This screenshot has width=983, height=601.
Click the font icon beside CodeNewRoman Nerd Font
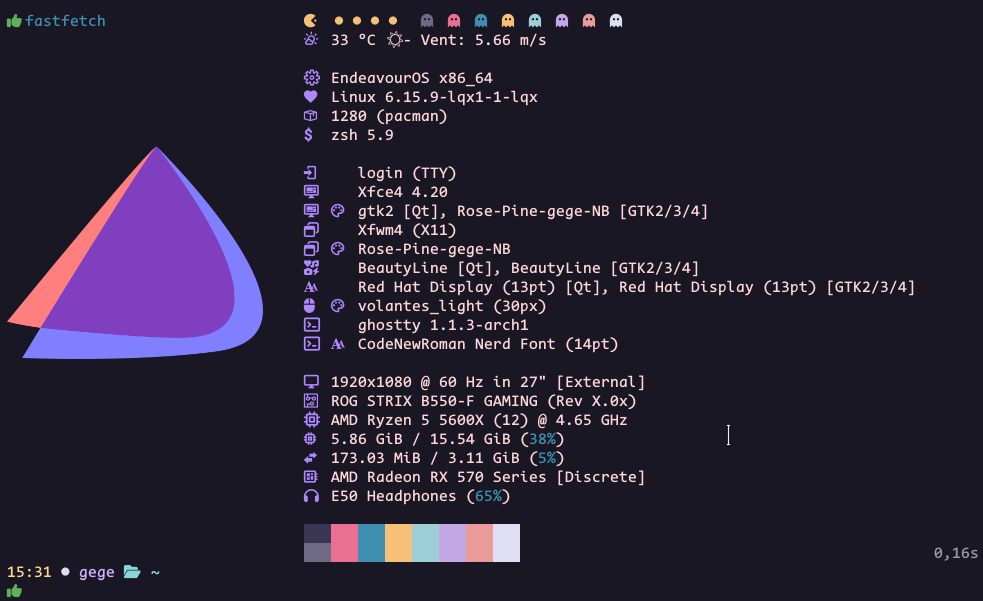(x=337, y=344)
